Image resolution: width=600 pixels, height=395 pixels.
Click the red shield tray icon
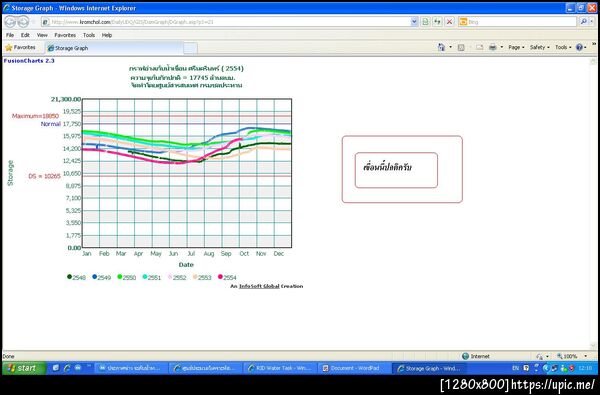click(x=571, y=368)
